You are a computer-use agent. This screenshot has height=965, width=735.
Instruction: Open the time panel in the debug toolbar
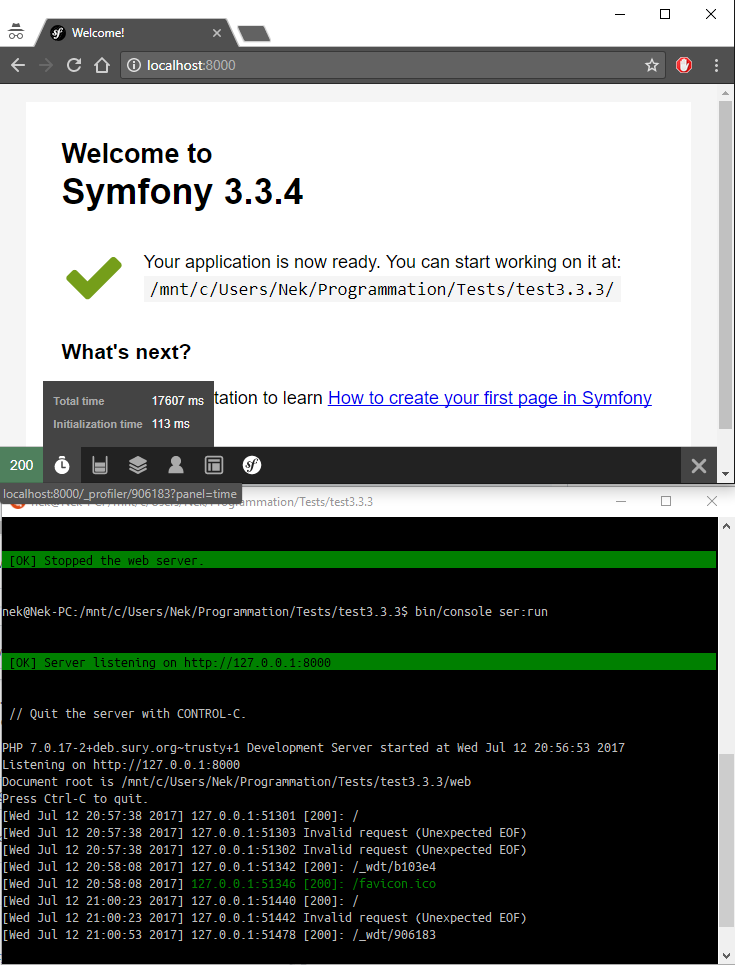[62, 465]
